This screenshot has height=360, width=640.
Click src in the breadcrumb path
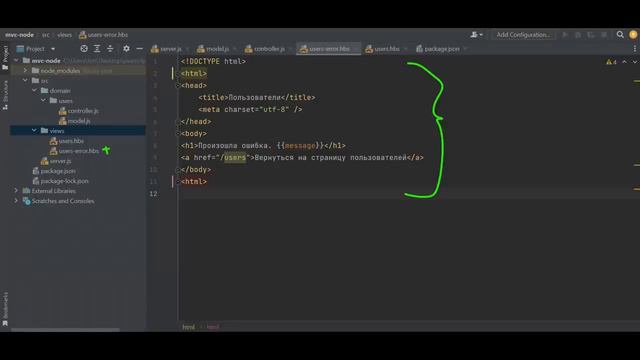point(46,35)
